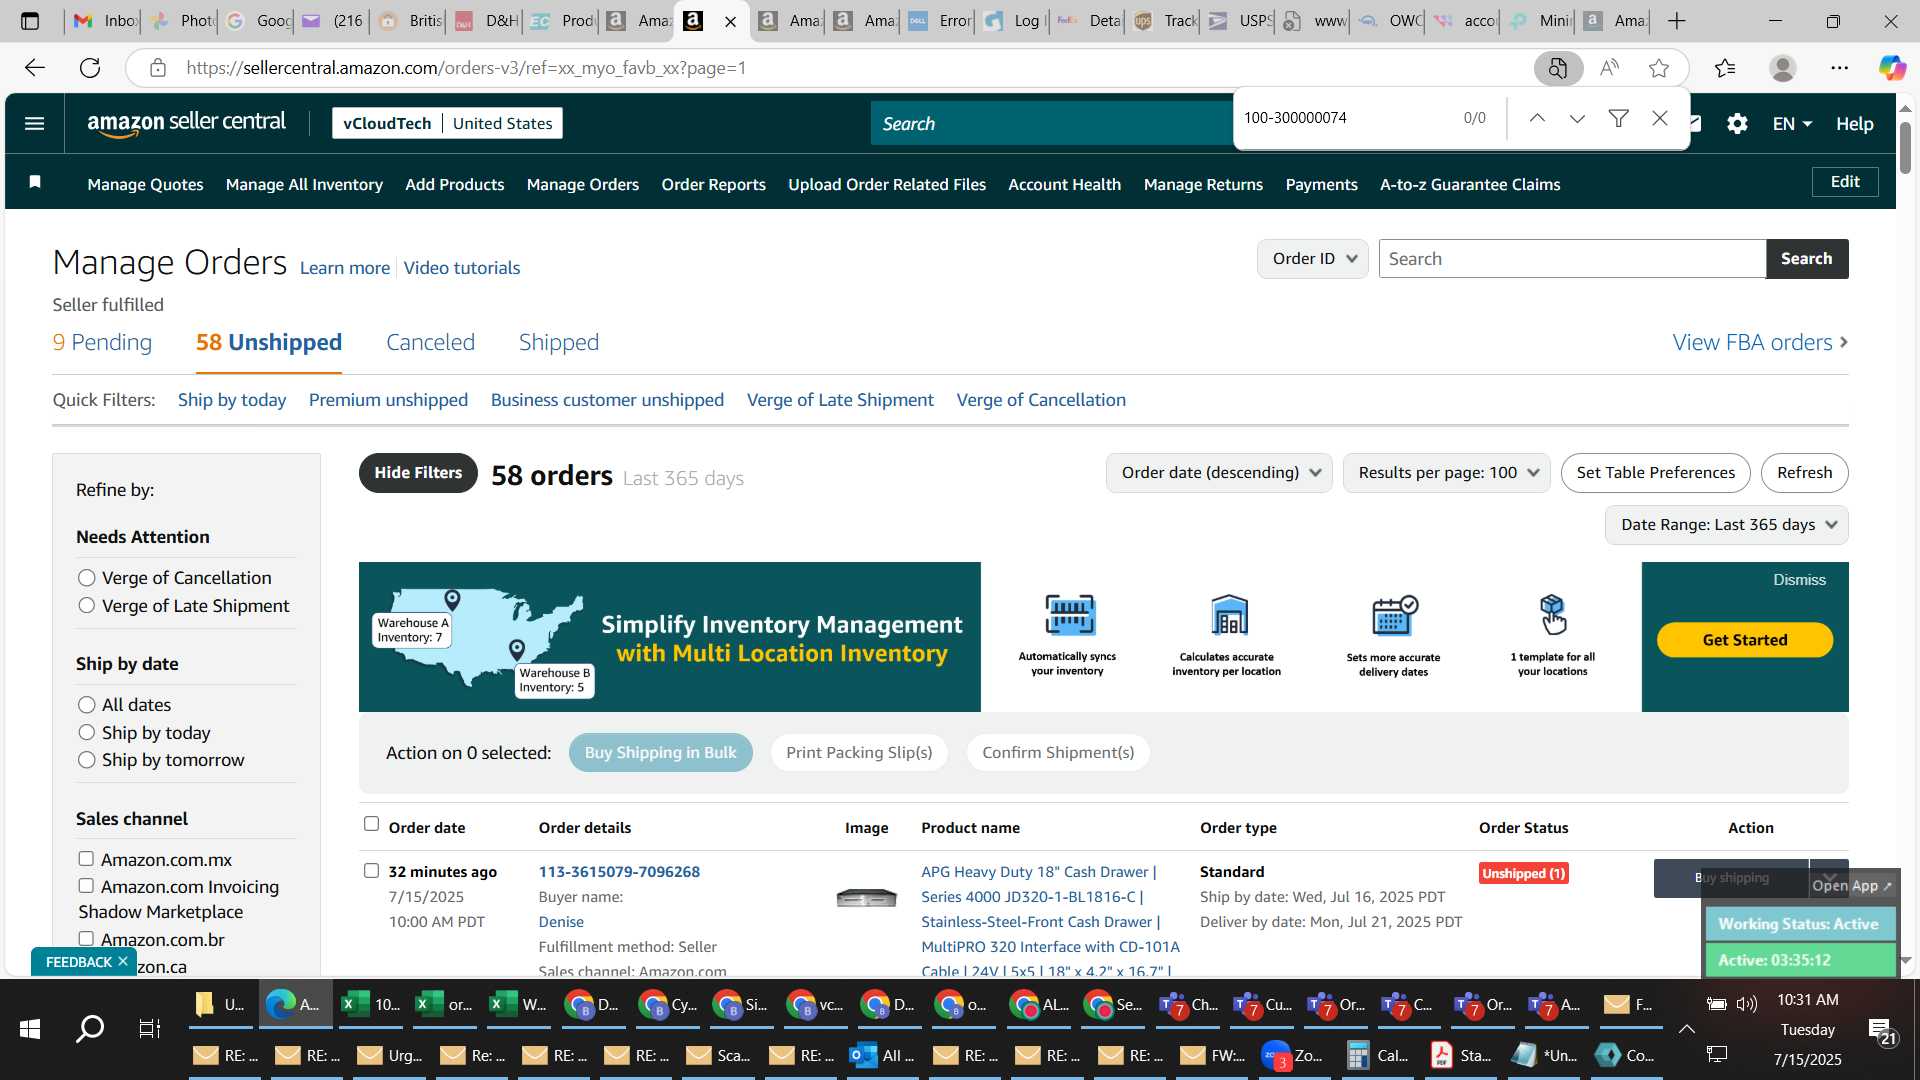1920x1080 pixels.
Task: Select Verge of Late Shipment radio
Action: [x=87, y=606]
